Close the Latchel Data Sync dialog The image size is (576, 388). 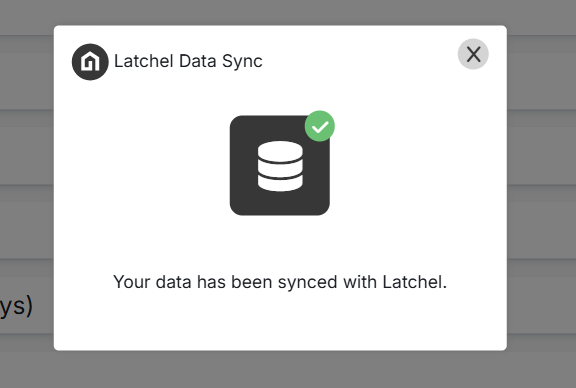point(473,54)
